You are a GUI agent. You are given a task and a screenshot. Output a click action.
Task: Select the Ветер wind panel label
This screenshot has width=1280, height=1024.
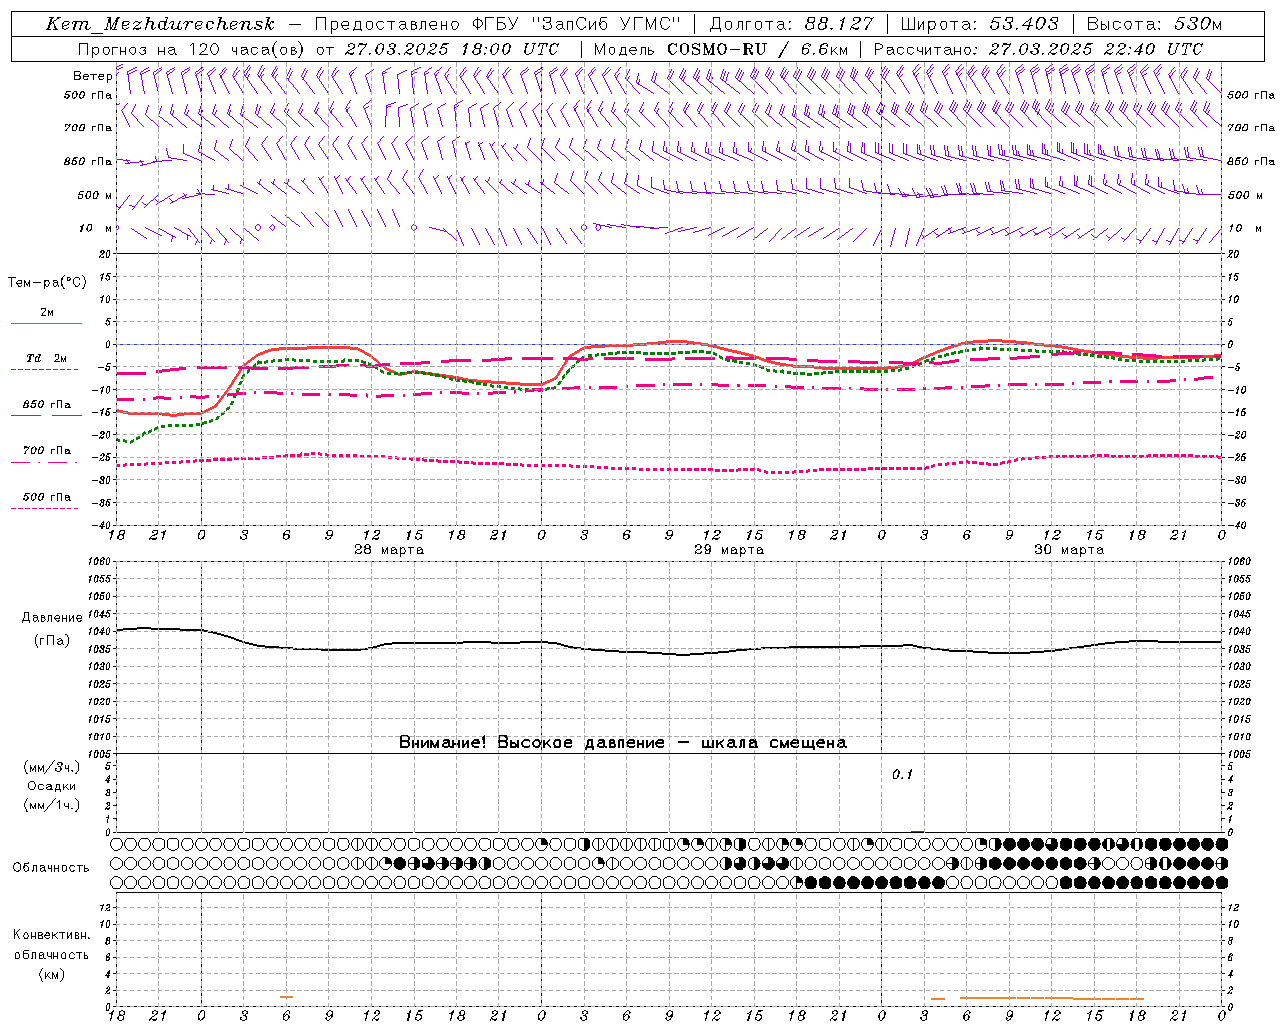click(92, 76)
